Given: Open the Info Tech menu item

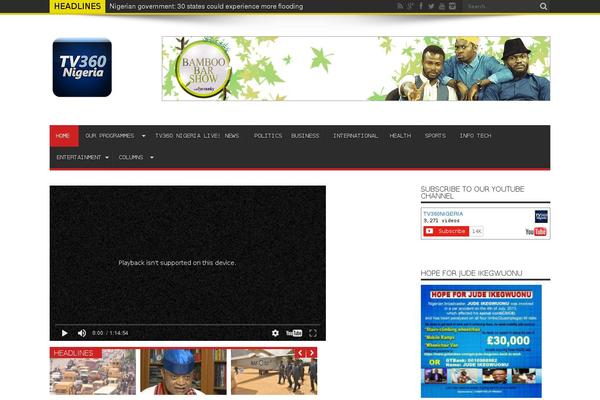Looking at the screenshot, I should (475, 136).
